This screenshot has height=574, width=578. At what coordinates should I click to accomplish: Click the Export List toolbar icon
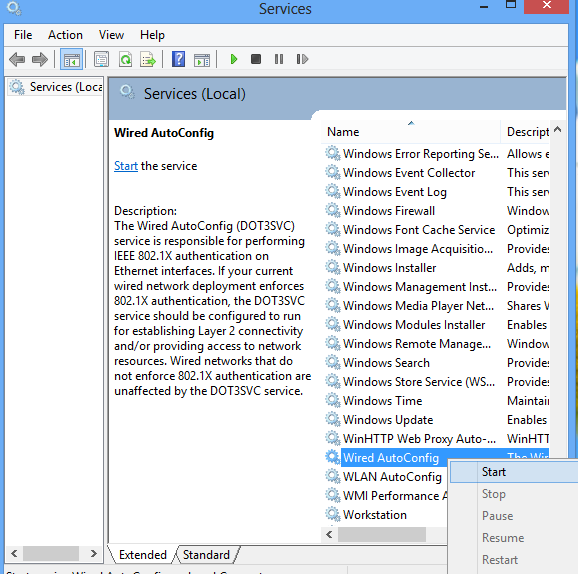pyautogui.click(x=148, y=59)
